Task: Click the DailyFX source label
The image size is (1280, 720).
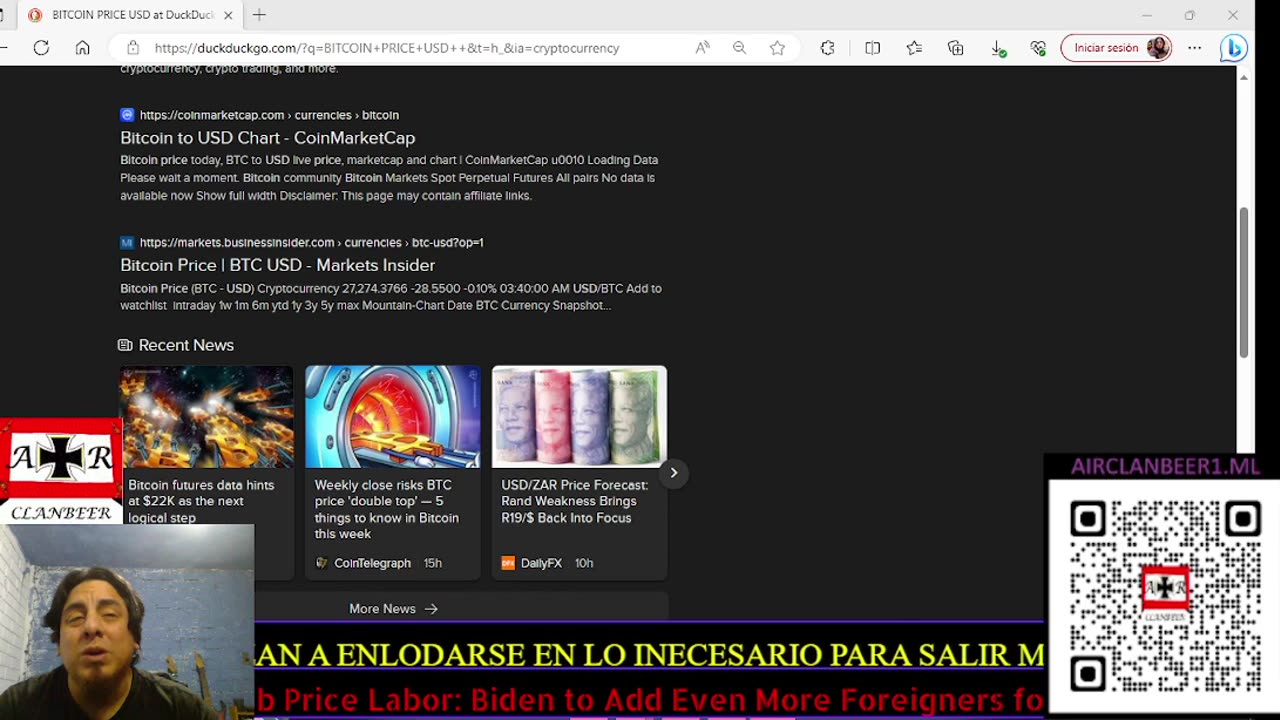Action: (x=541, y=563)
